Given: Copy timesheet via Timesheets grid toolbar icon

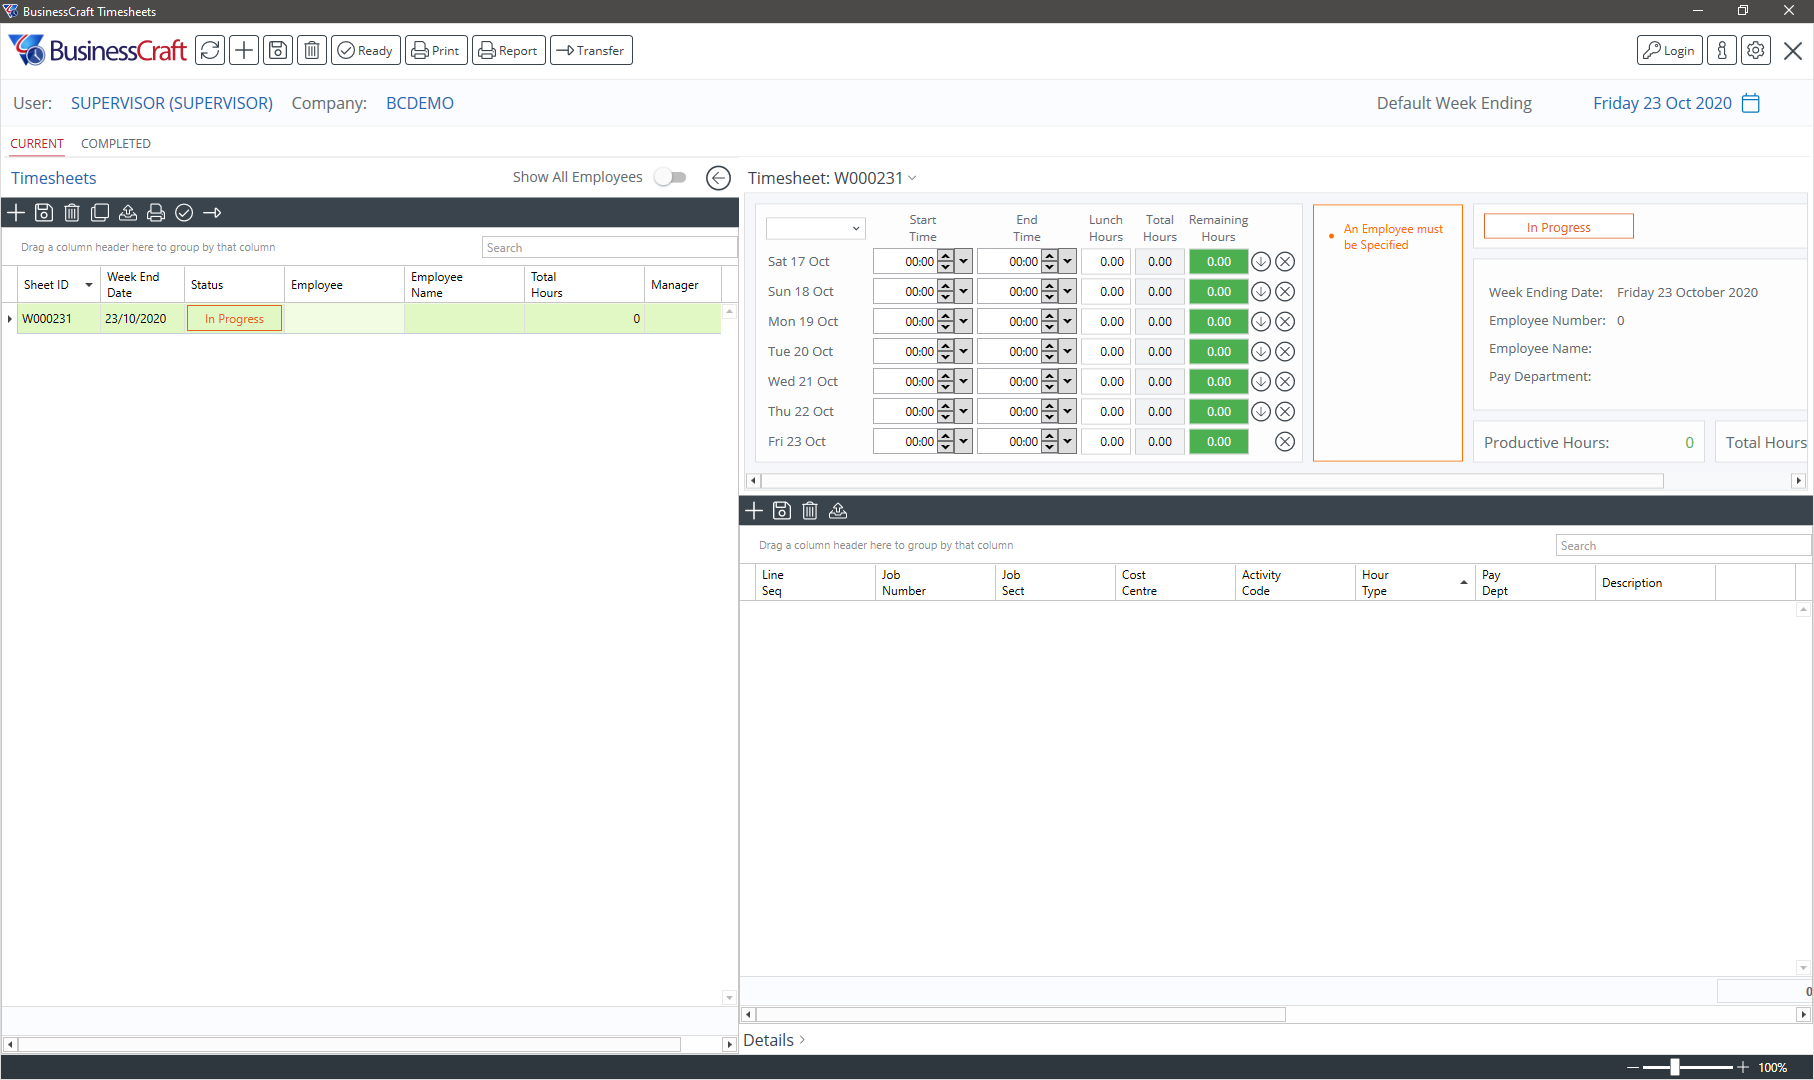Looking at the screenshot, I should click(x=100, y=212).
